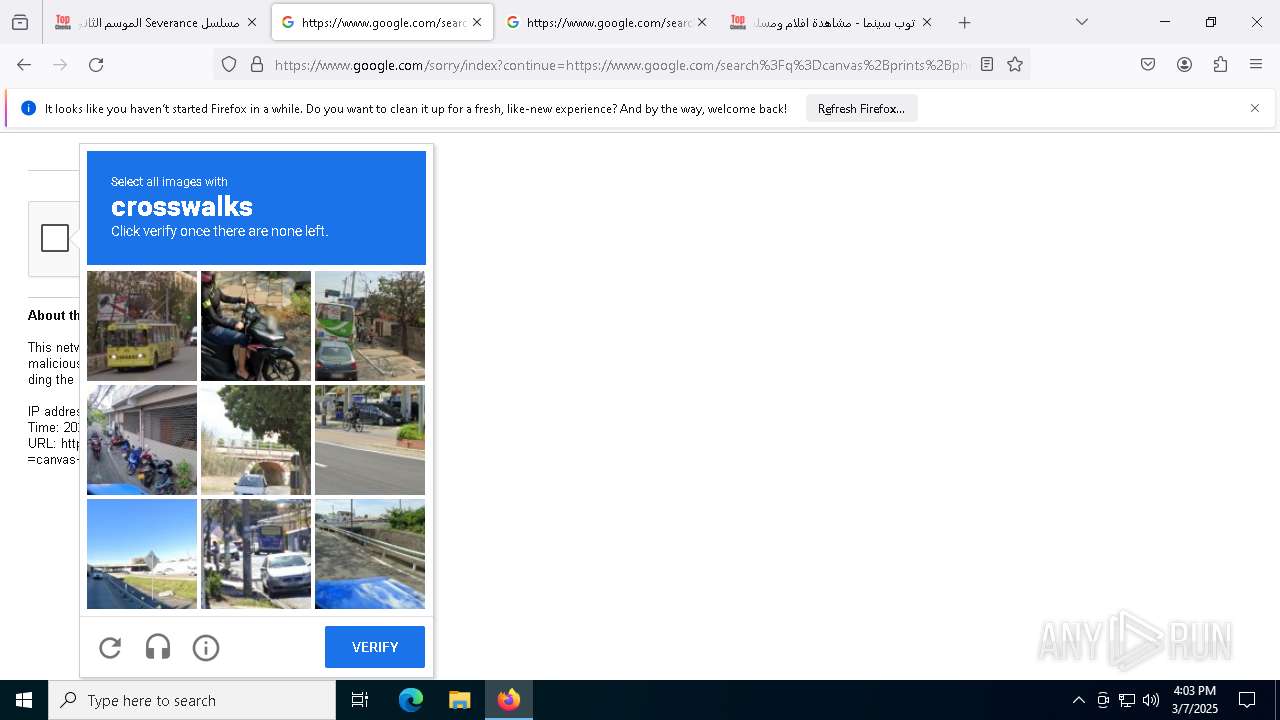
Task: View site security padlock information
Action: point(257,64)
